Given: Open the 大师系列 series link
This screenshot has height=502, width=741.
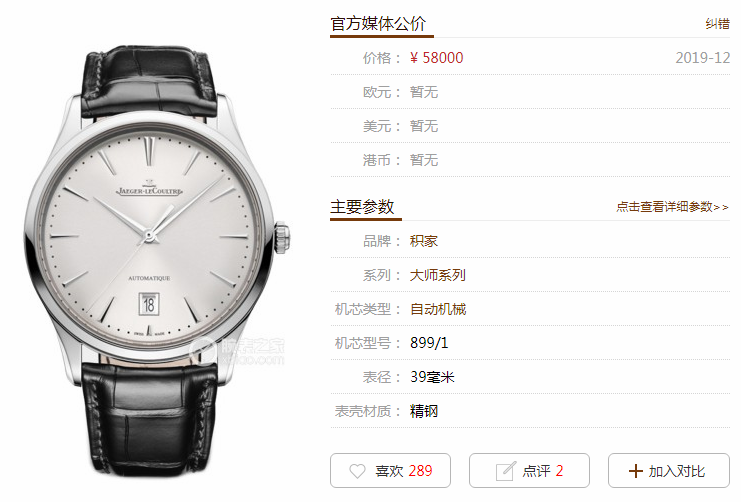Looking at the screenshot, I should pos(438,275).
